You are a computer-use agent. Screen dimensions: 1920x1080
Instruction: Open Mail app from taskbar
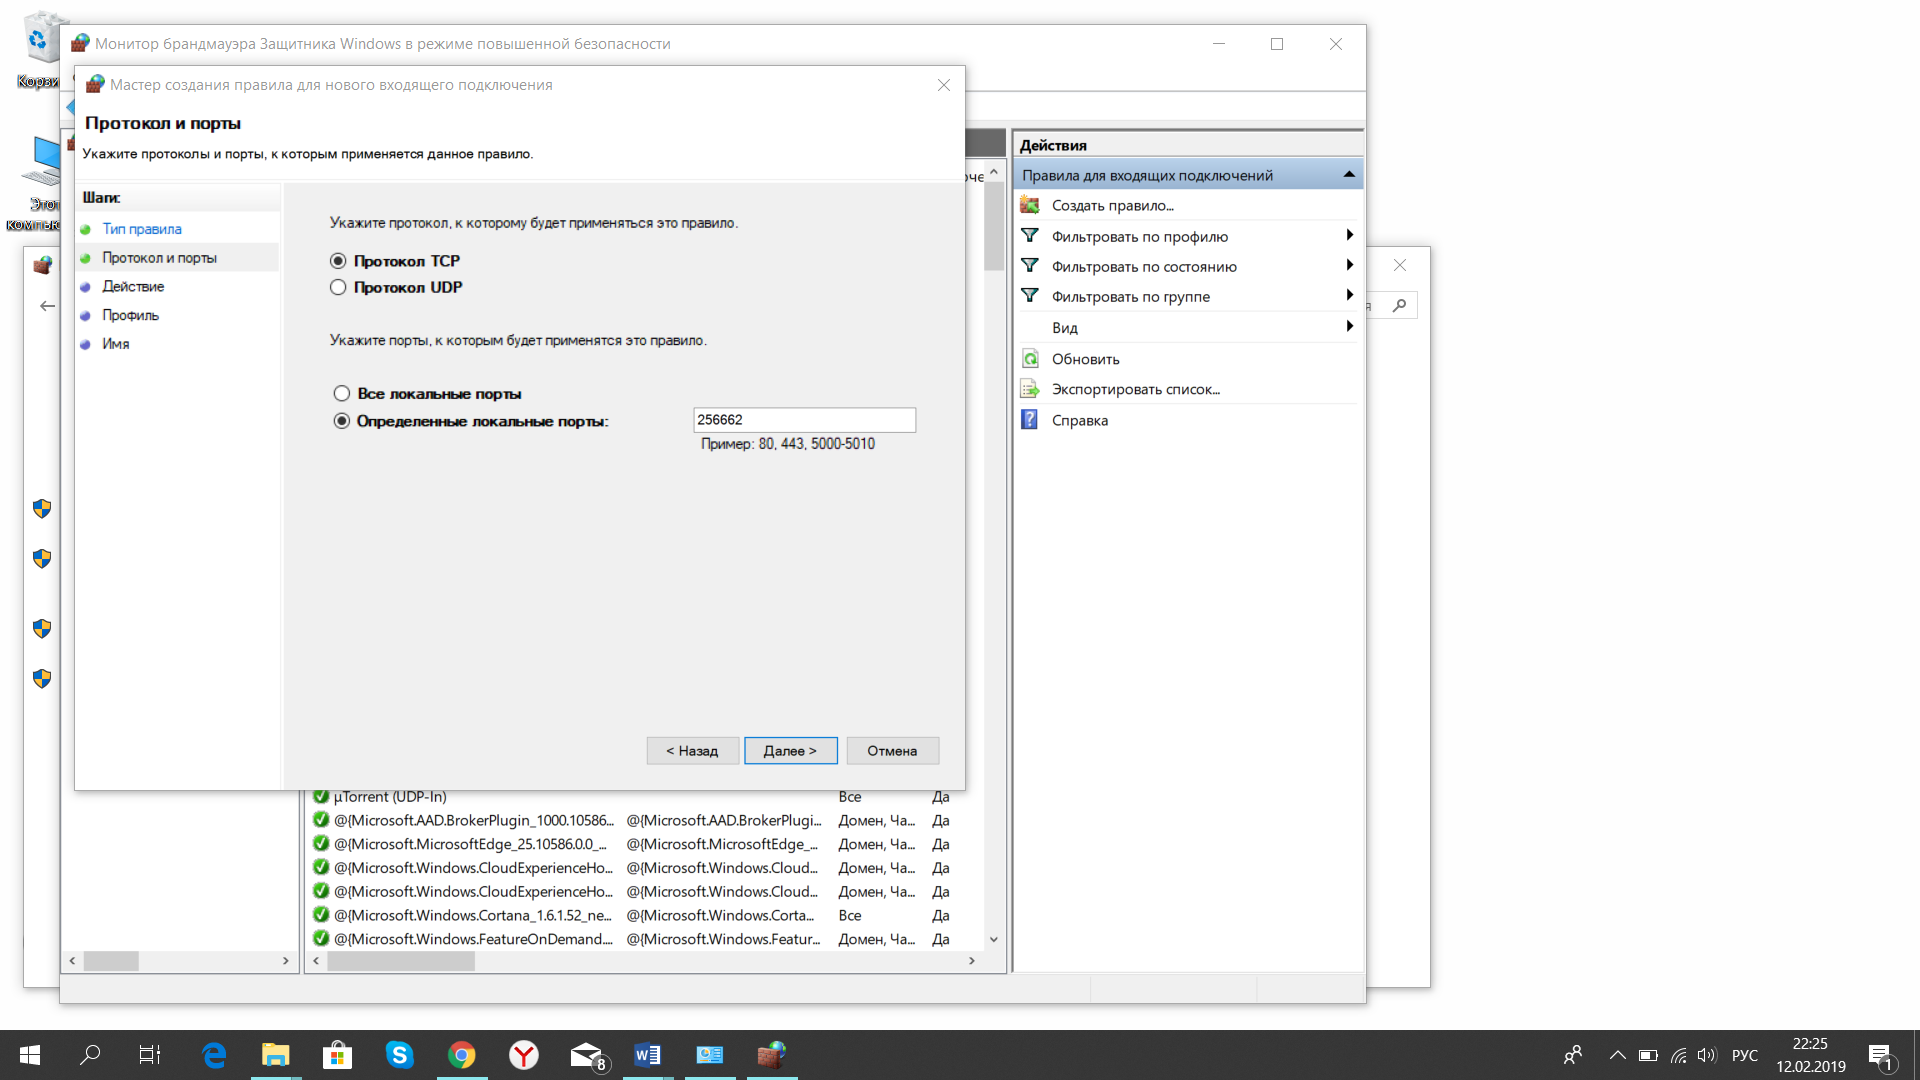coord(587,1055)
